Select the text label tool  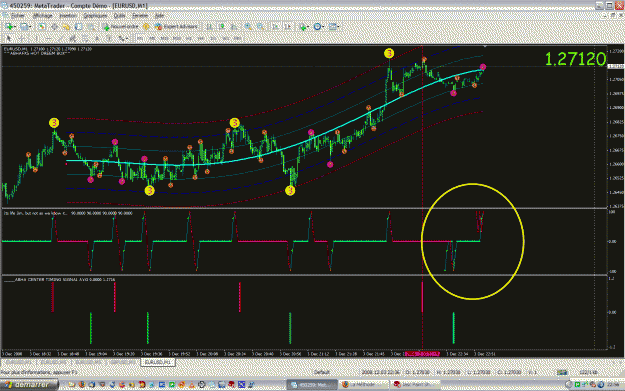(109, 39)
